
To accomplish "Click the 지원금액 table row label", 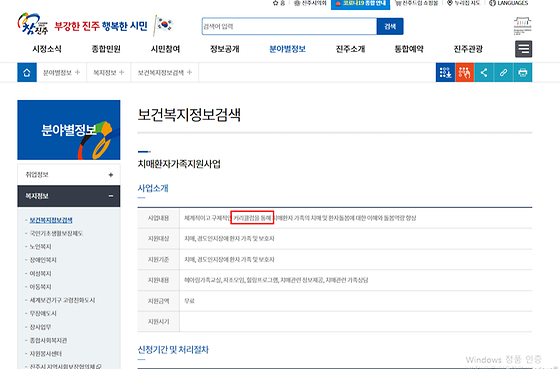I will pyautogui.click(x=159, y=301).
